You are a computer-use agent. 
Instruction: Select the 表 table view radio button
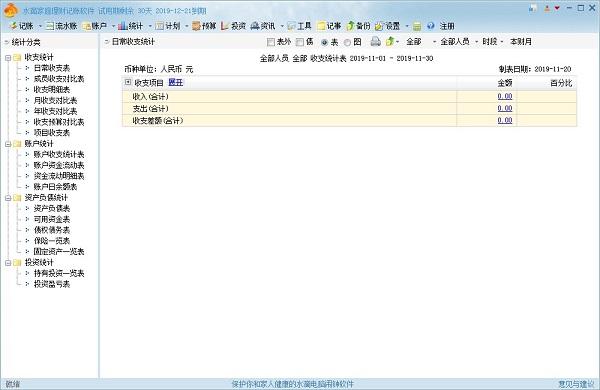click(x=324, y=42)
